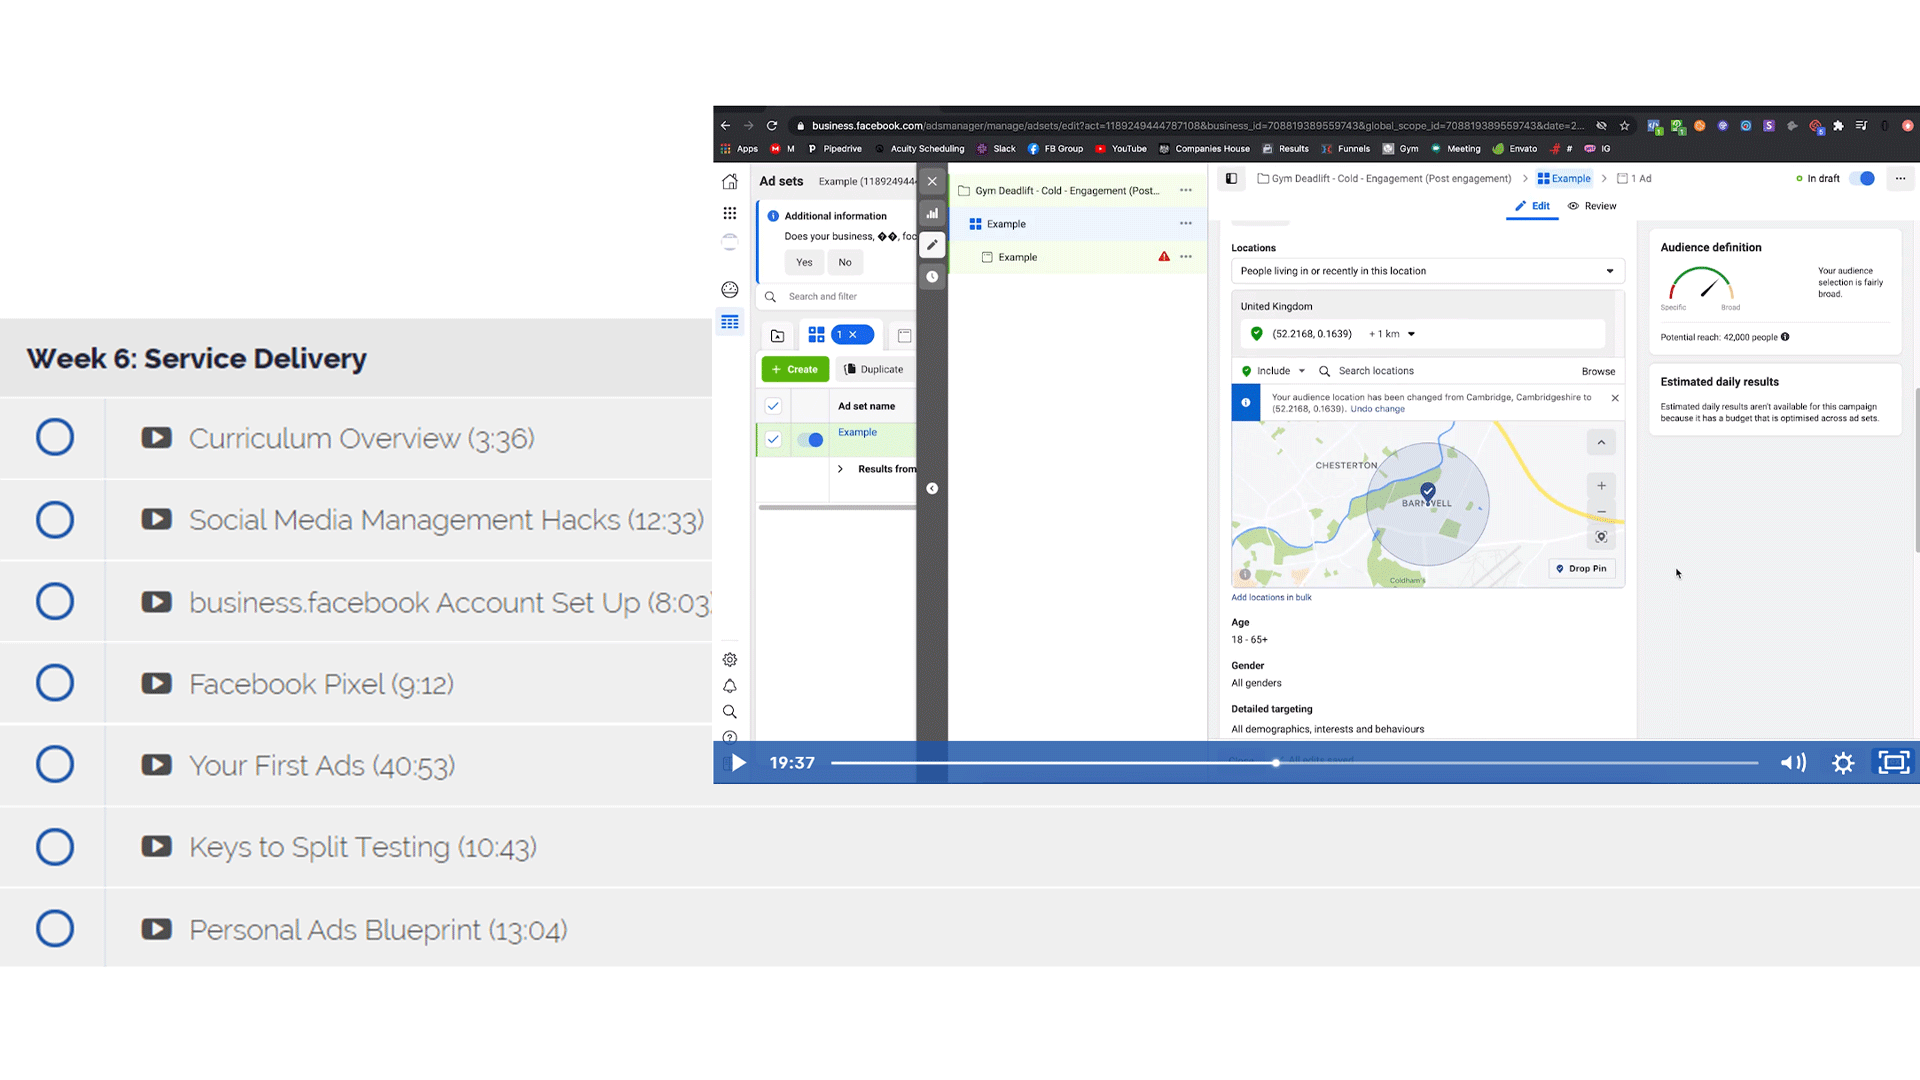Viewport: 1920px width, 1080px height.
Task: Enter fullscreen video mode
Action: [1893, 763]
